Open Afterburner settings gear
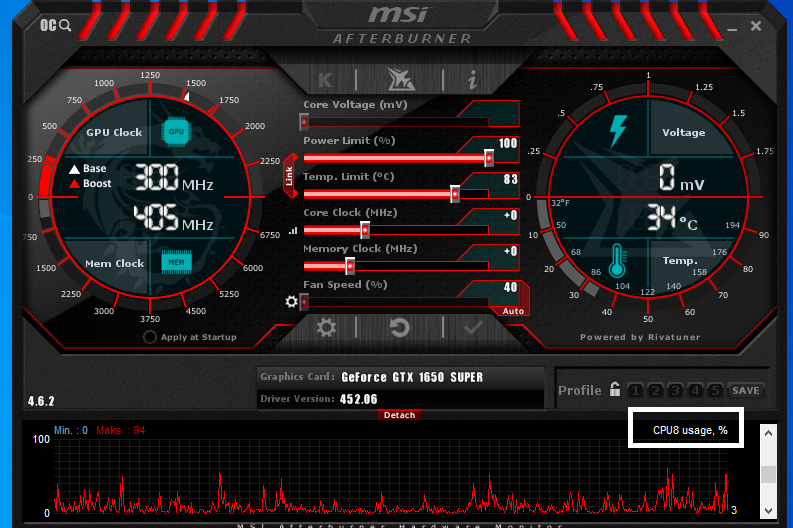 tap(326, 328)
